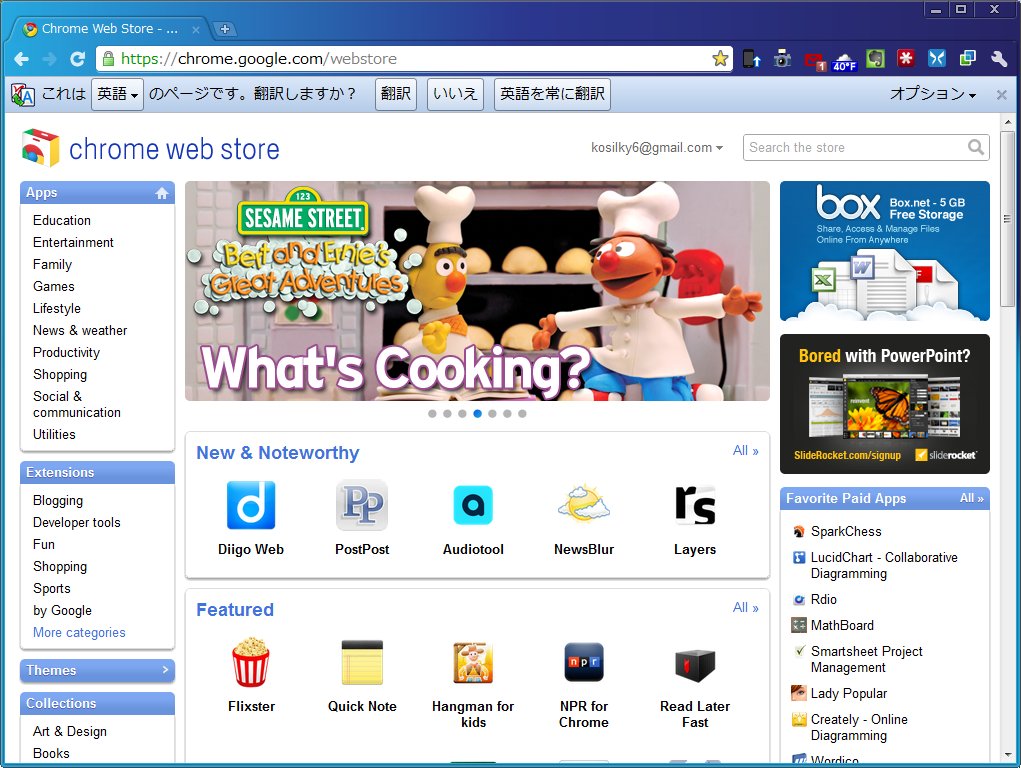Image resolution: width=1021 pixels, height=768 pixels.
Task: Dismiss translation bar with いいえ button
Action: (x=455, y=93)
